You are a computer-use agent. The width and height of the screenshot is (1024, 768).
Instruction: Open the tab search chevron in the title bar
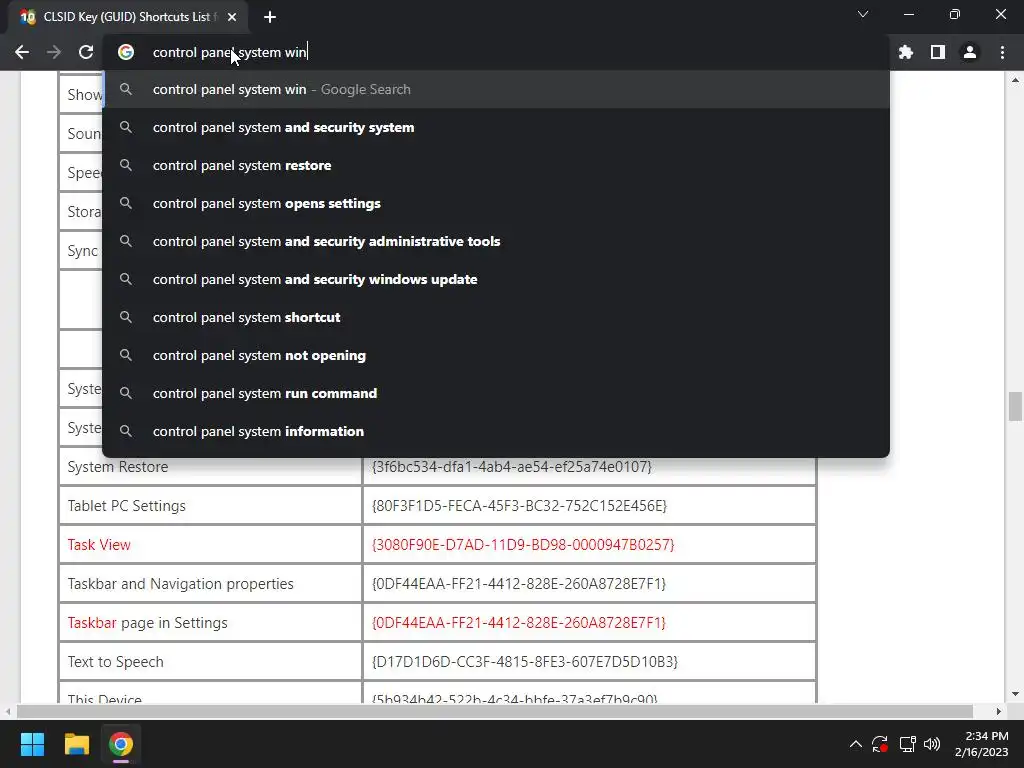point(863,14)
